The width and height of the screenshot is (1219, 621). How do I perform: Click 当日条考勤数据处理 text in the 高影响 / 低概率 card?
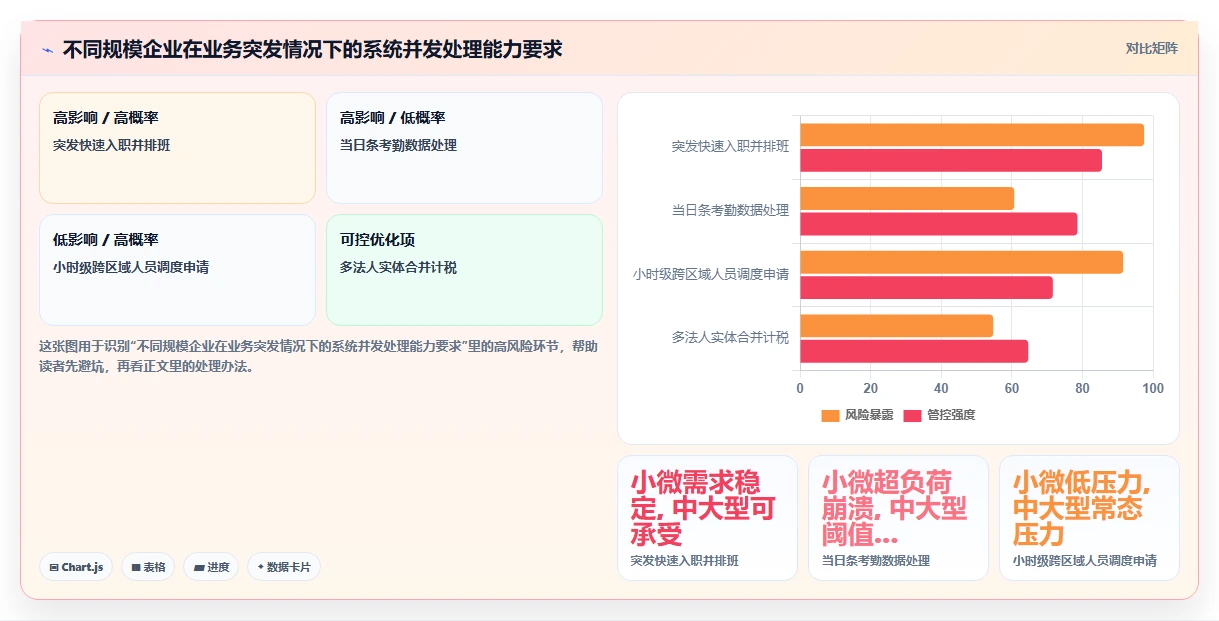tap(398, 145)
